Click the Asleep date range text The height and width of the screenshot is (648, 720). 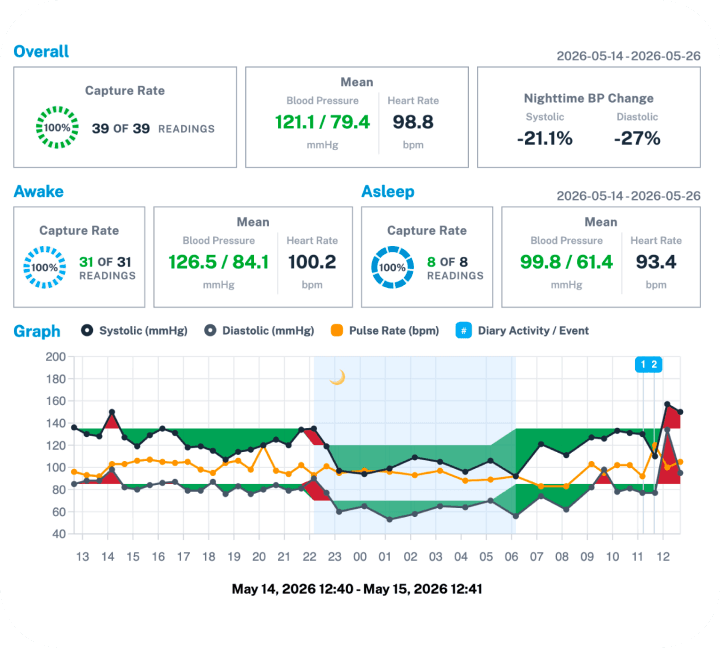pyautogui.click(x=629, y=196)
